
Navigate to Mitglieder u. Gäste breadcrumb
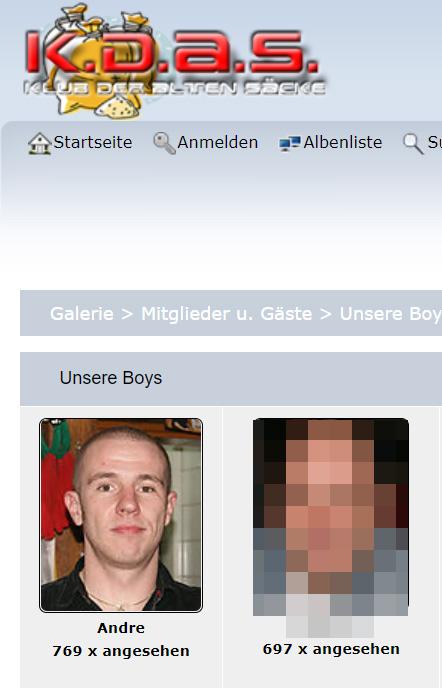click(226, 314)
